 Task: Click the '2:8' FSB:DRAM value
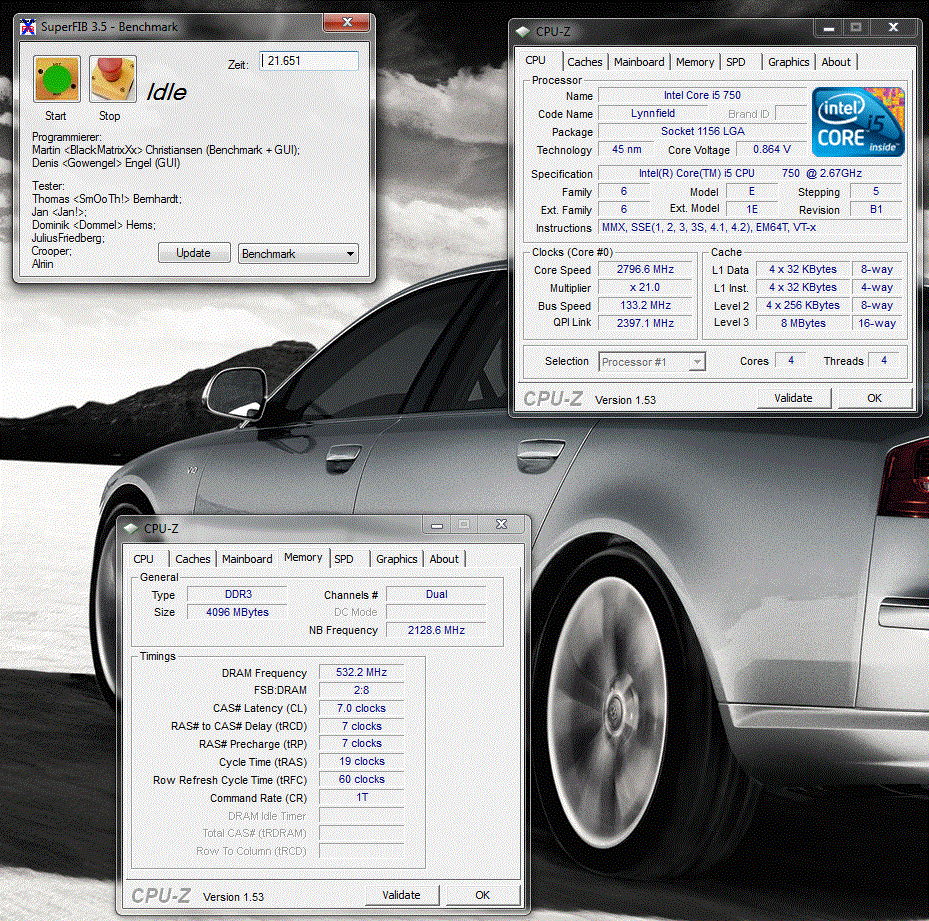click(361, 690)
